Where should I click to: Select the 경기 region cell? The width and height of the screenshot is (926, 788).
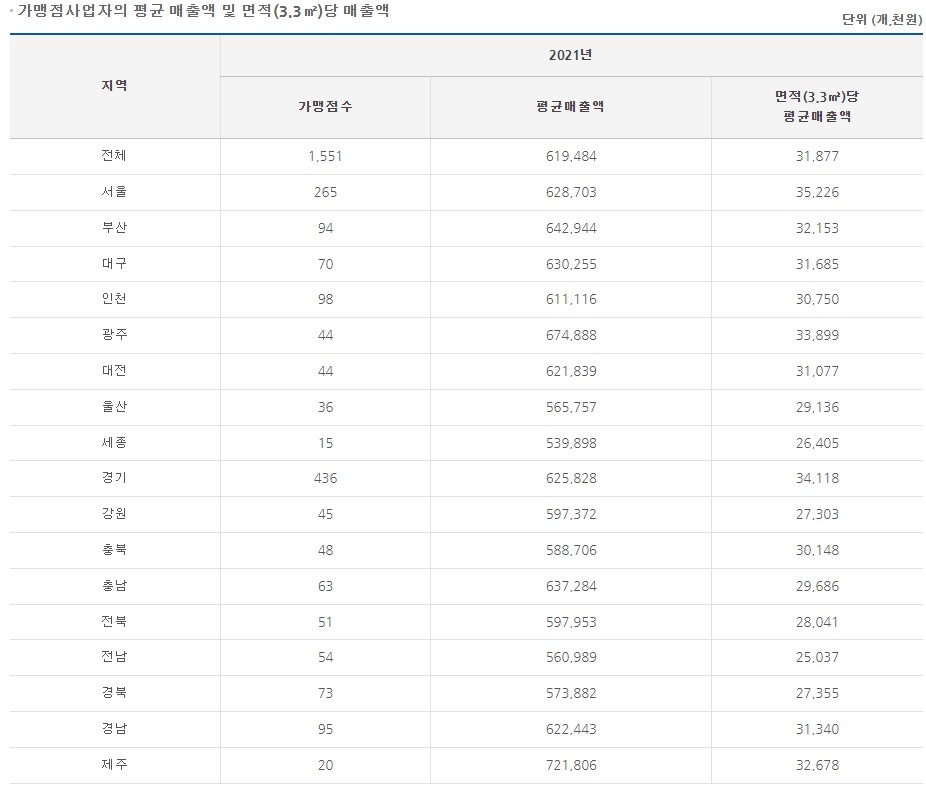pos(114,477)
